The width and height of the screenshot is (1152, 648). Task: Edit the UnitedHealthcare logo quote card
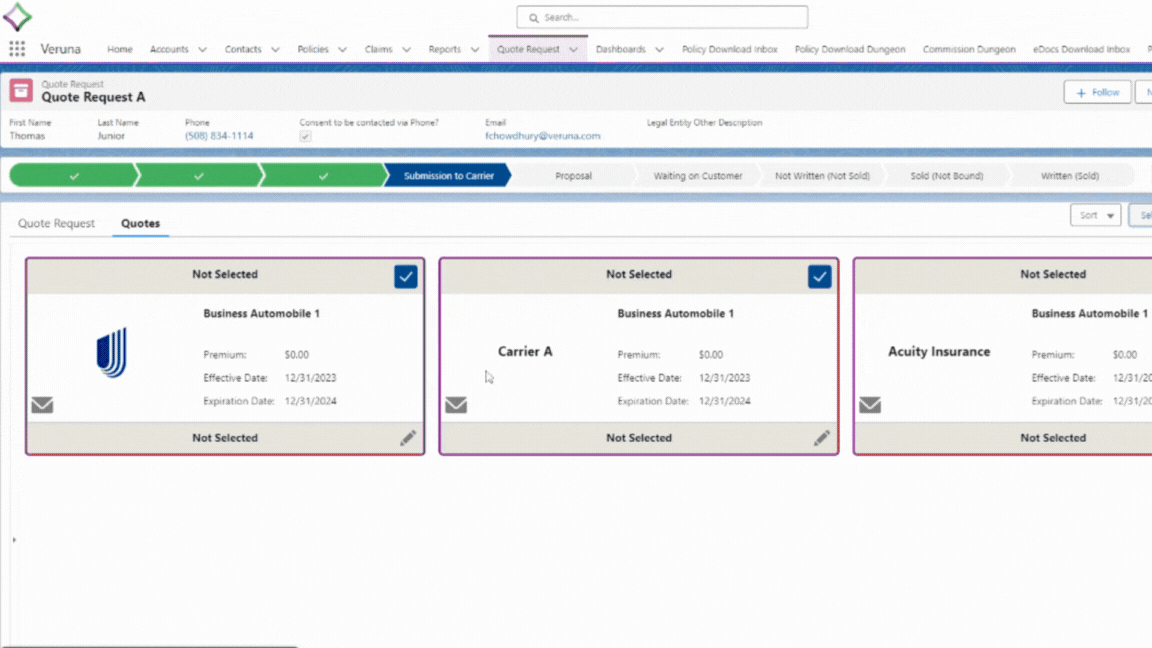tap(408, 438)
